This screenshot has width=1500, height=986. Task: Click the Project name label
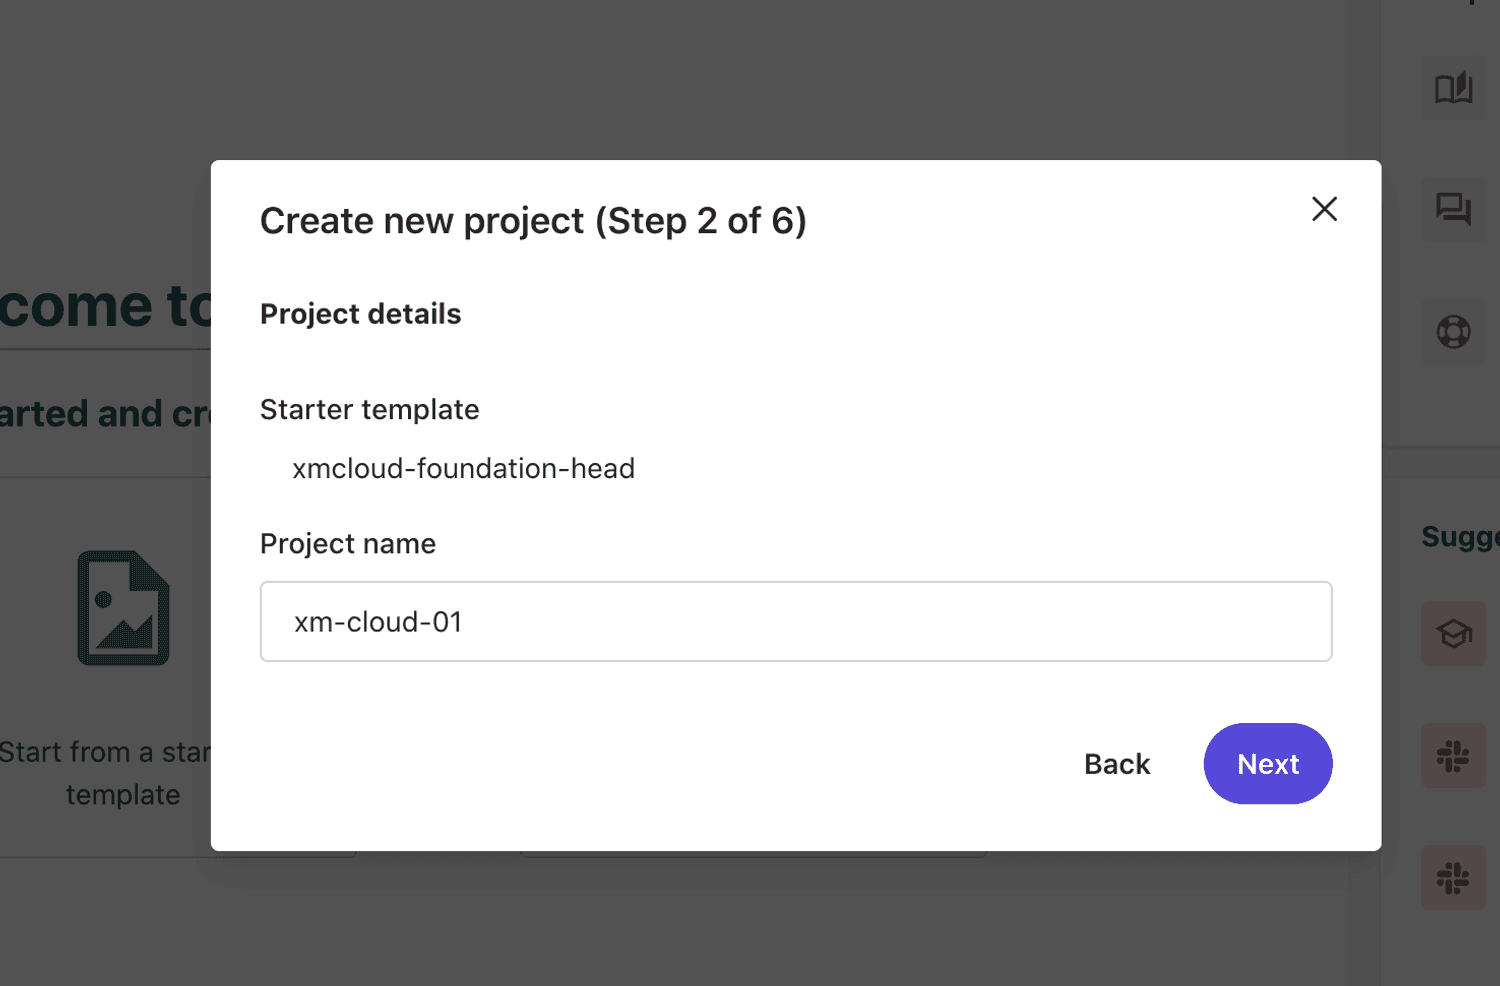click(348, 543)
